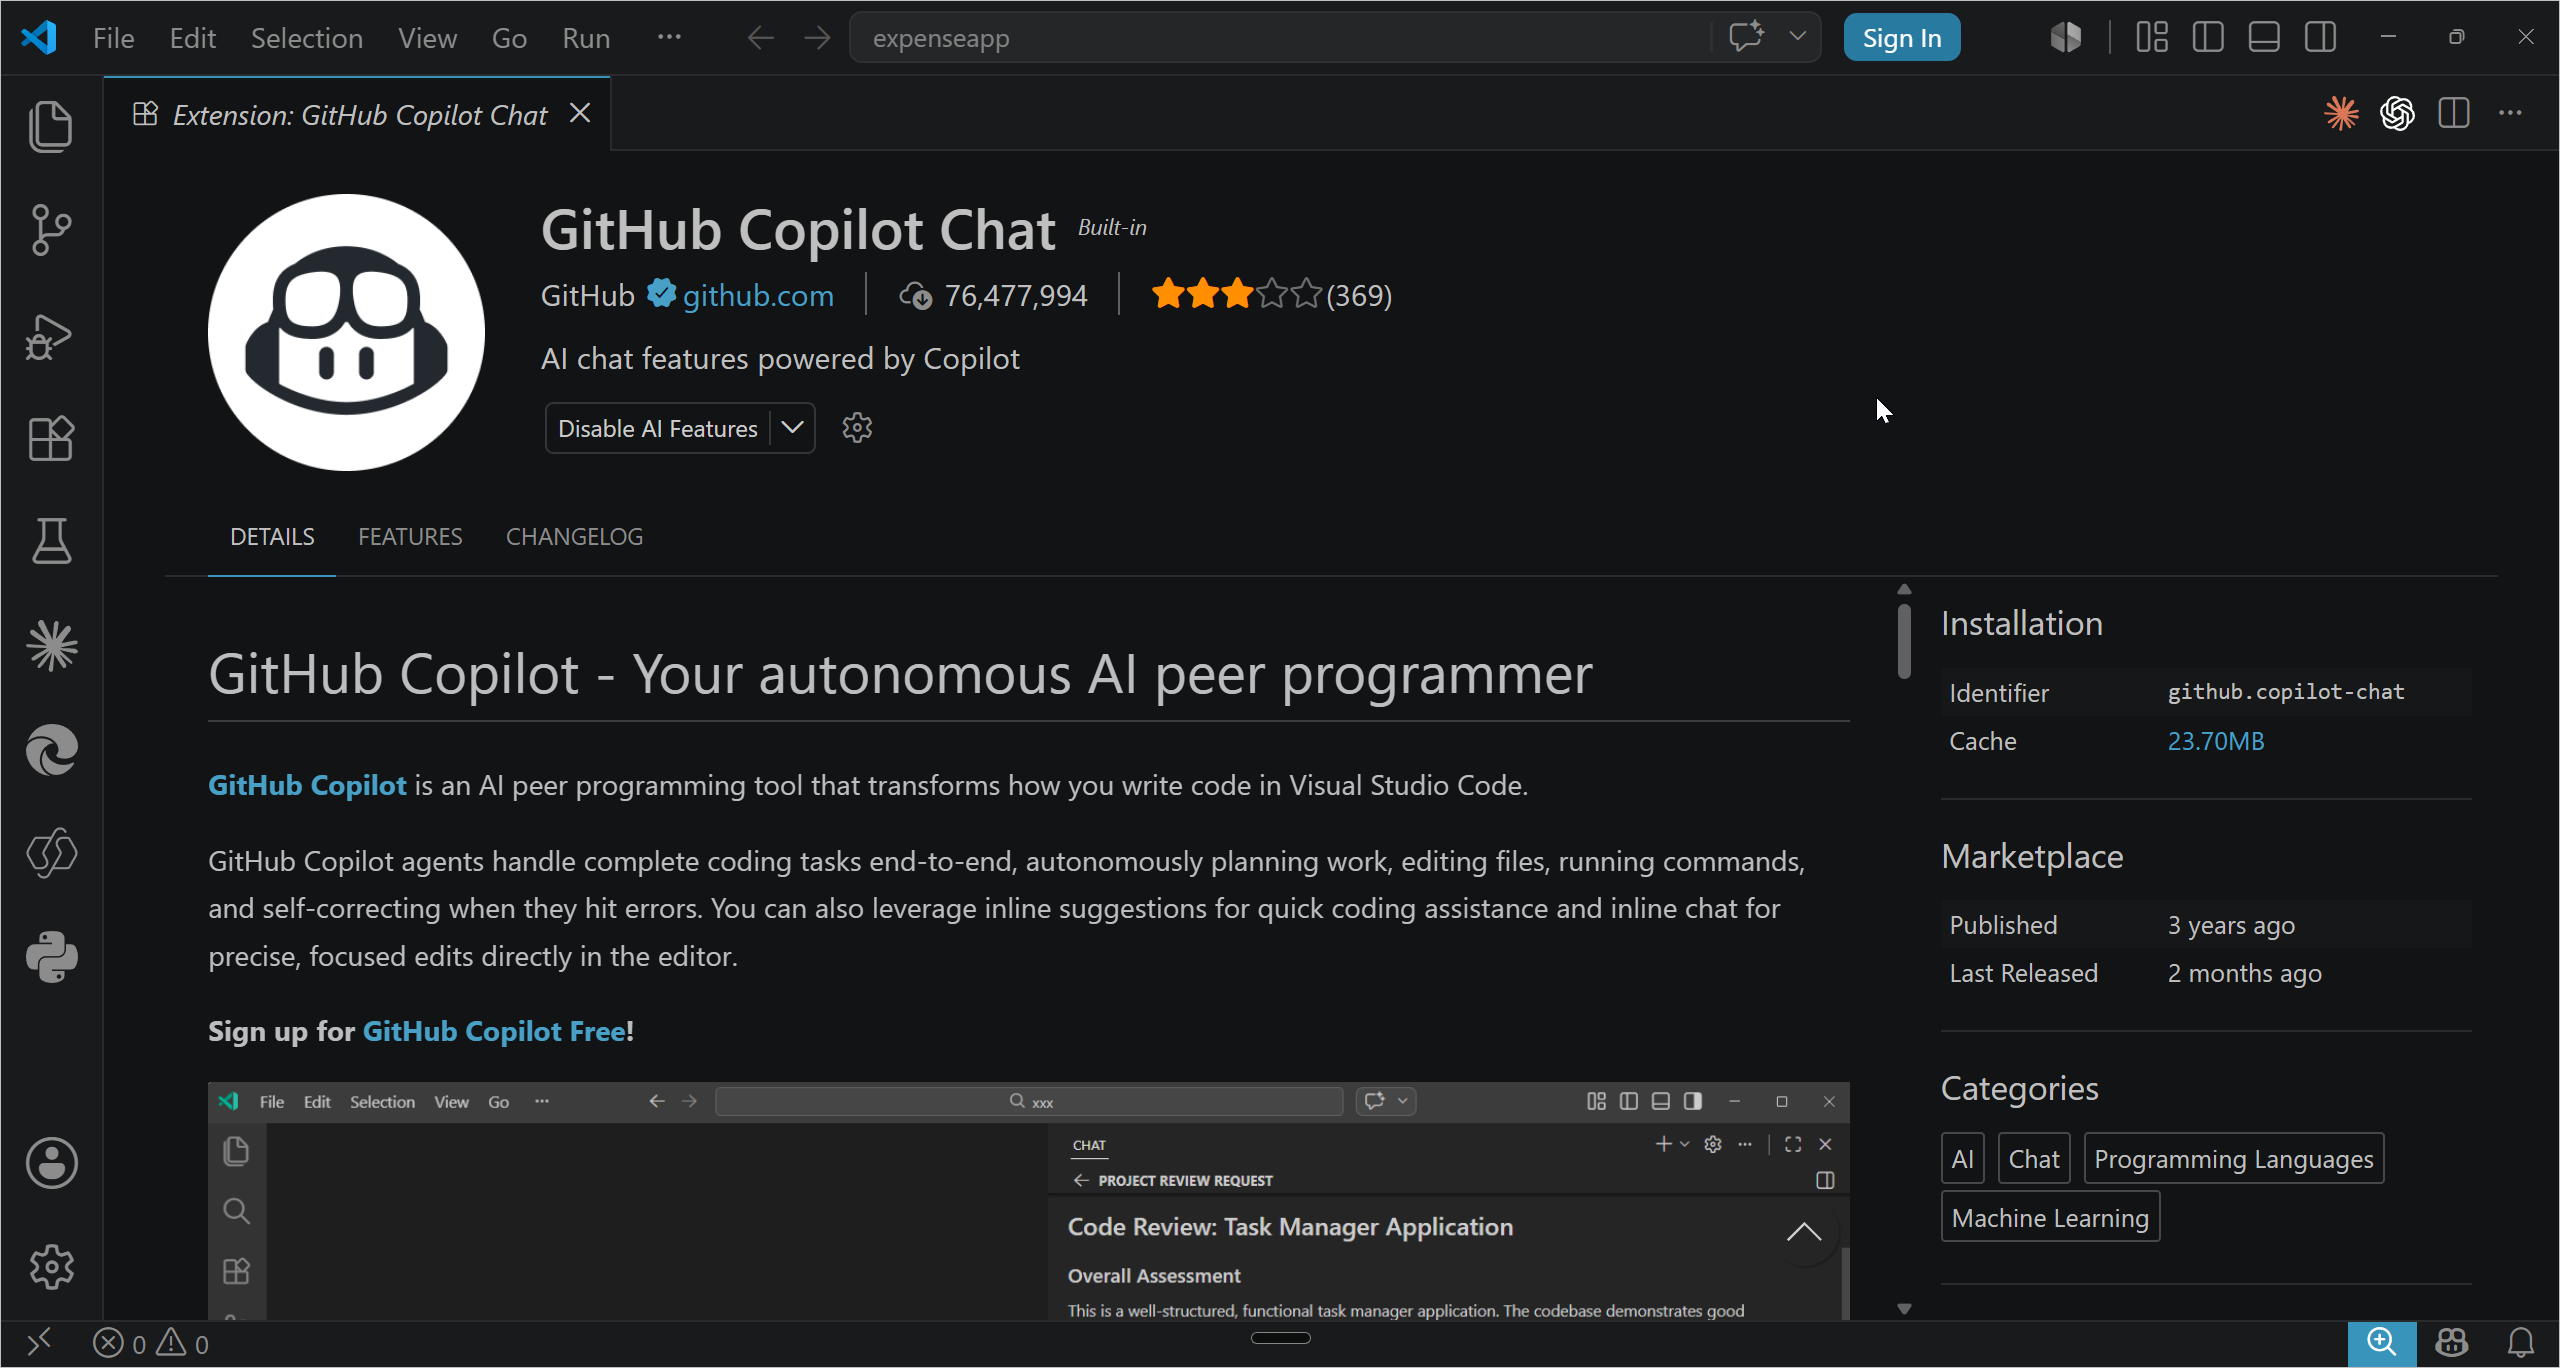This screenshot has width=2560, height=1368.
Task: Click the Sign In button
Action: click(x=1902, y=38)
